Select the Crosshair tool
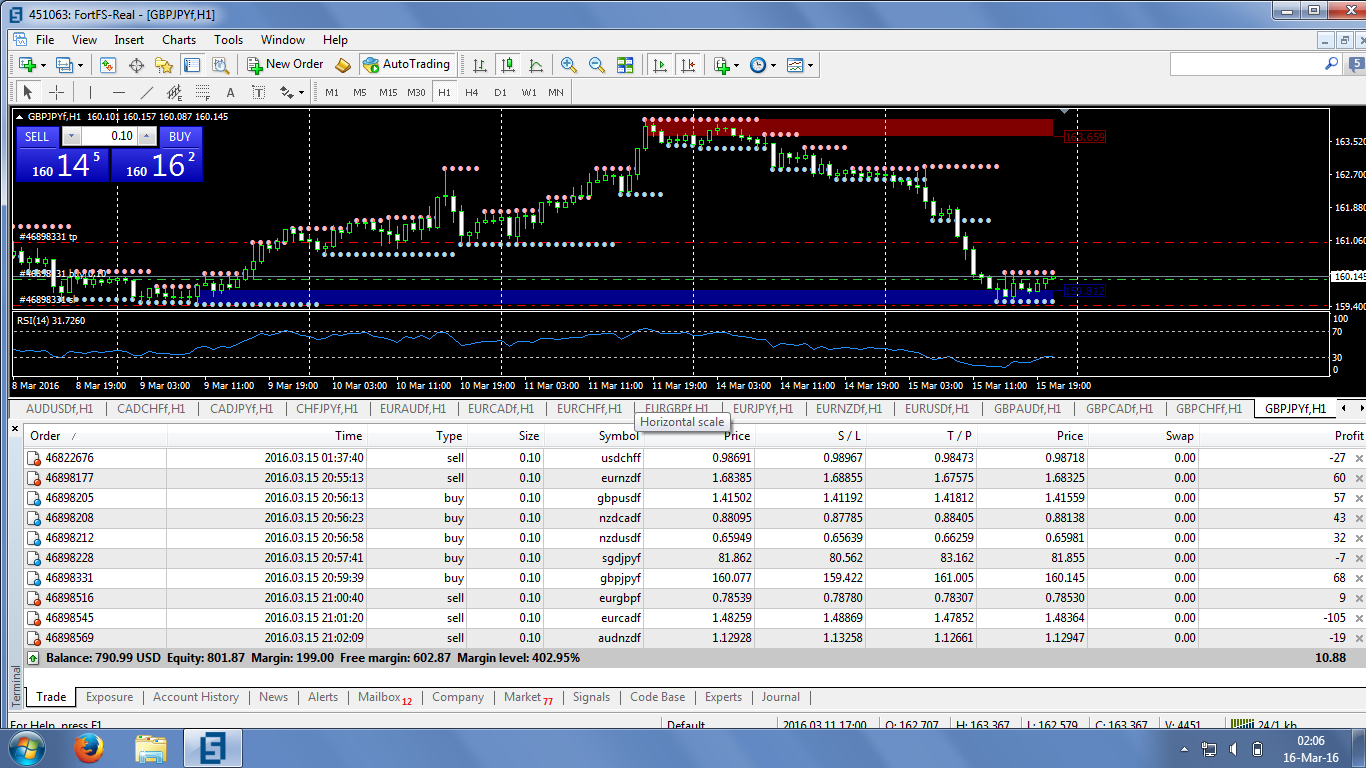 click(57, 92)
